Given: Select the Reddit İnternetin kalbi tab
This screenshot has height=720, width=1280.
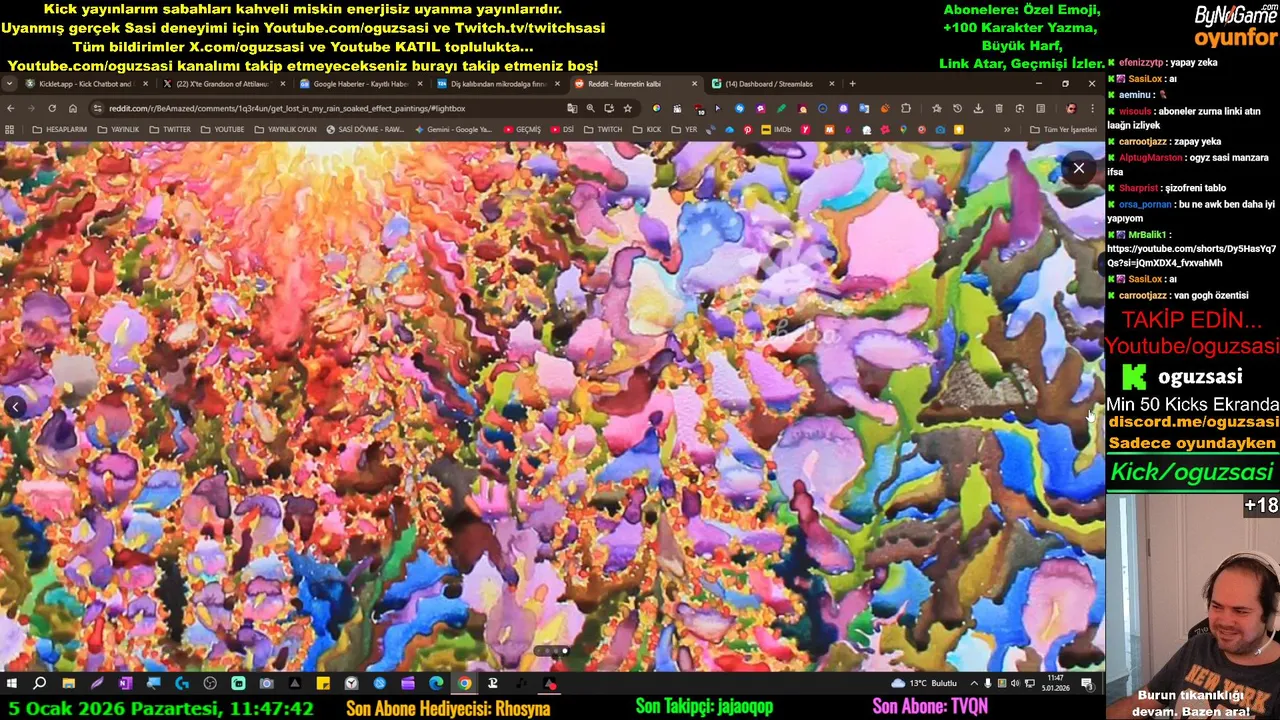Looking at the screenshot, I should pos(635,84).
